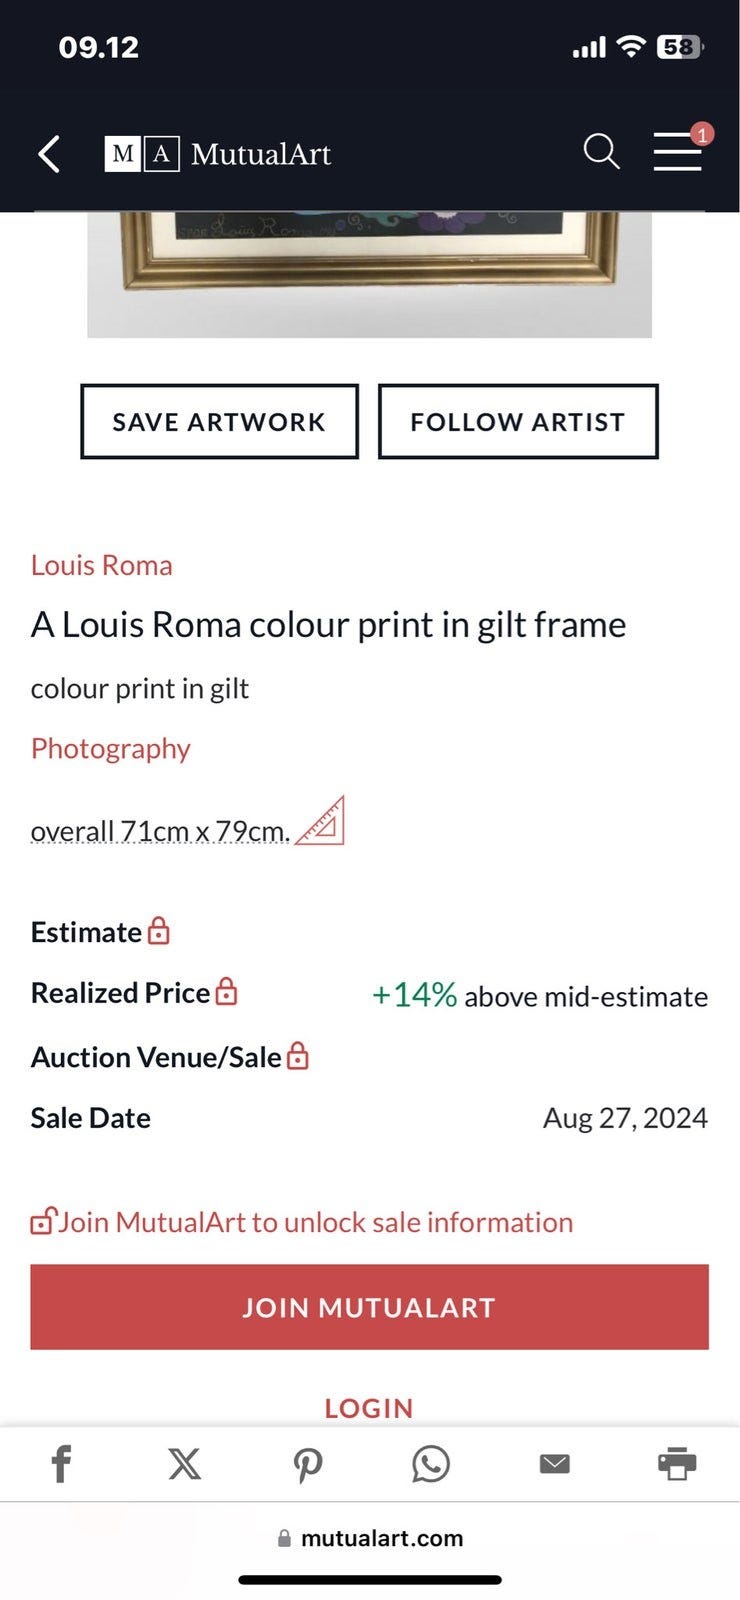Open the search magnifier icon
The width and height of the screenshot is (740, 1600).
click(x=601, y=152)
